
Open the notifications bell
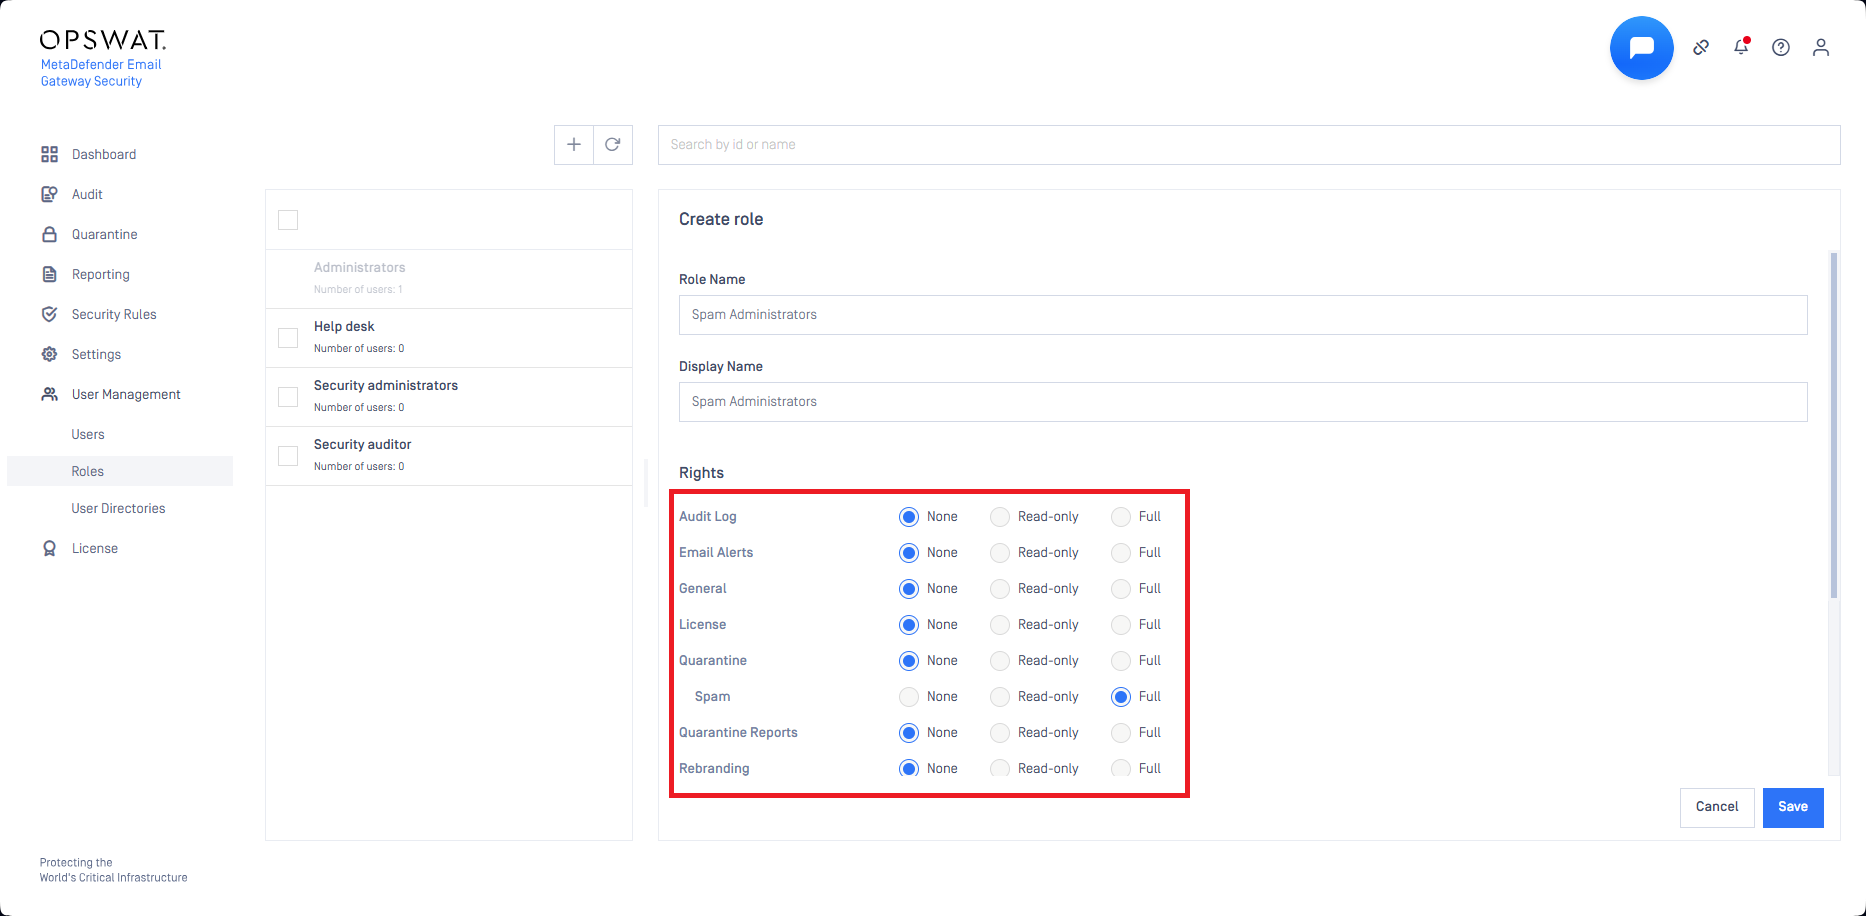[1741, 47]
